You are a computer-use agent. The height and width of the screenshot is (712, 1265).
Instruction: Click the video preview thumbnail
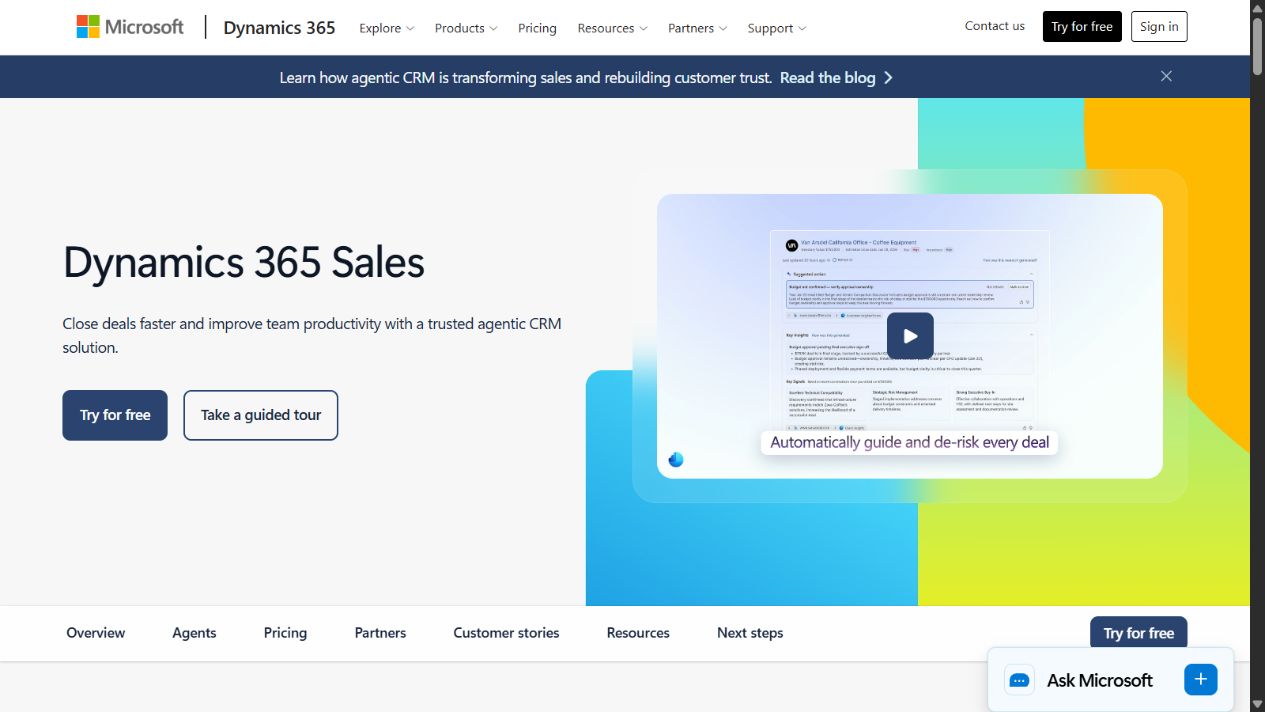point(910,336)
